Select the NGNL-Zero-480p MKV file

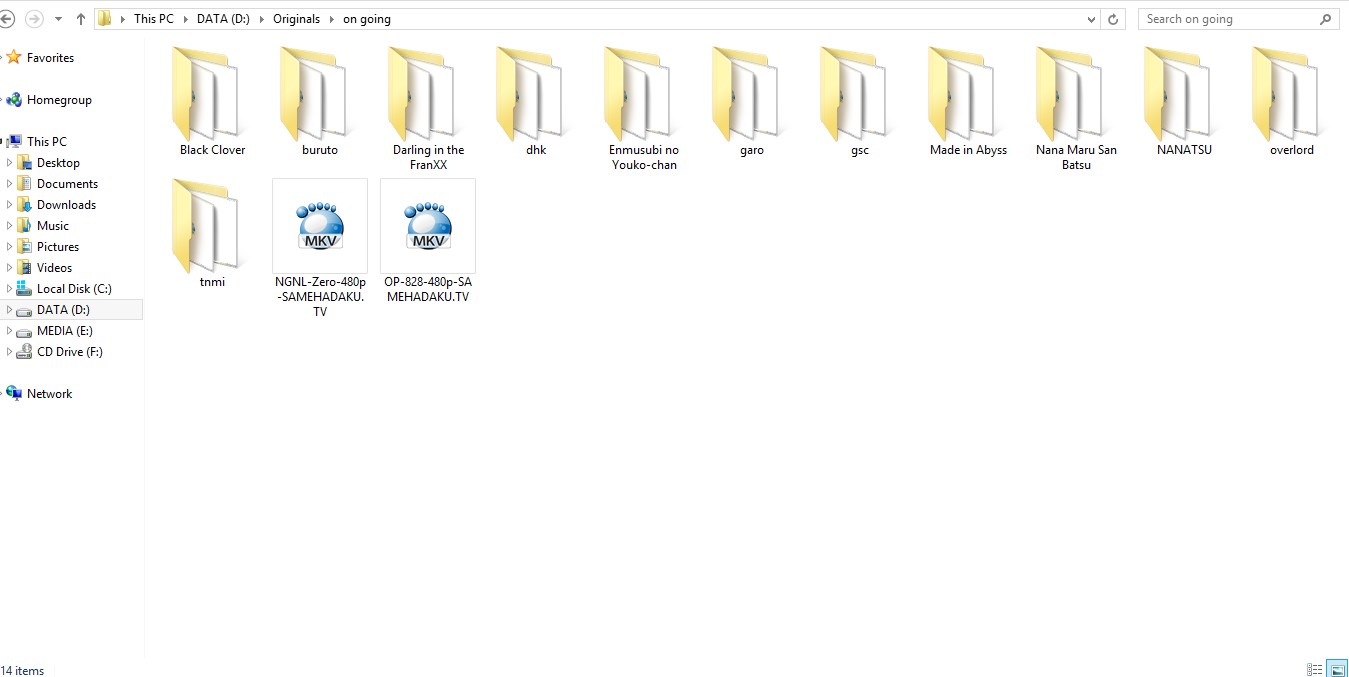click(320, 249)
